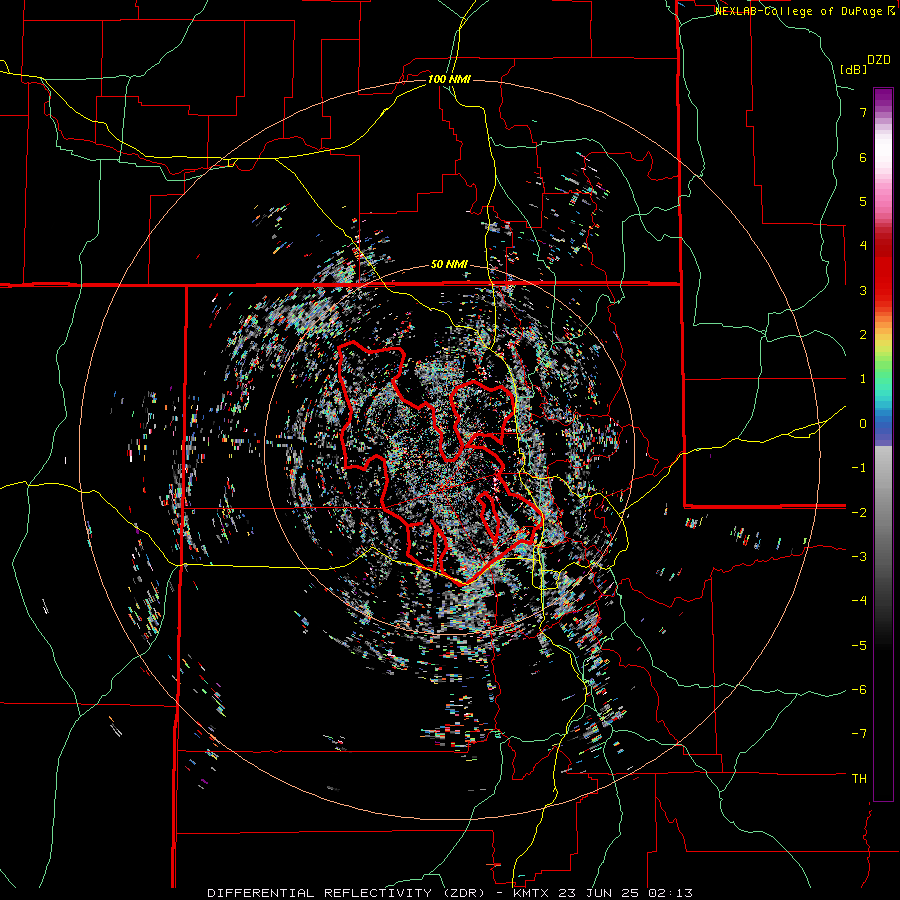The height and width of the screenshot is (900, 900).
Task: Click the -5 scale value
Action: coord(859,645)
